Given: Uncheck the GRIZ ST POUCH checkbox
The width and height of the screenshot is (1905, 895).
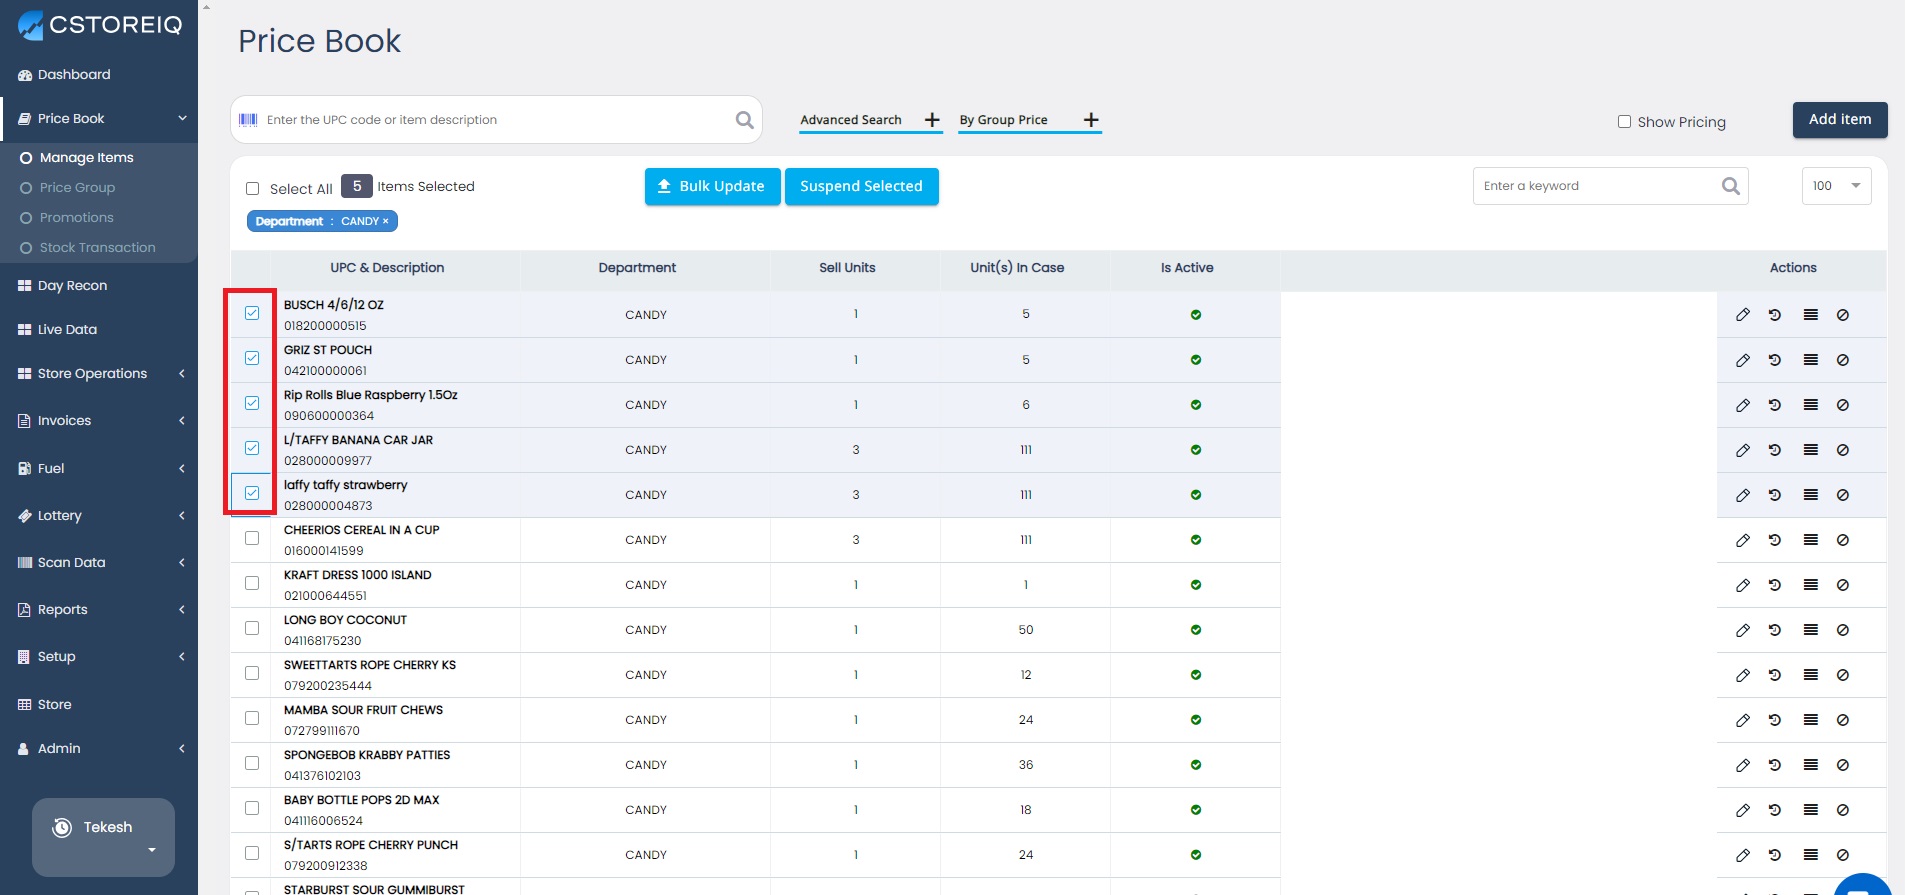Looking at the screenshot, I should (252, 358).
